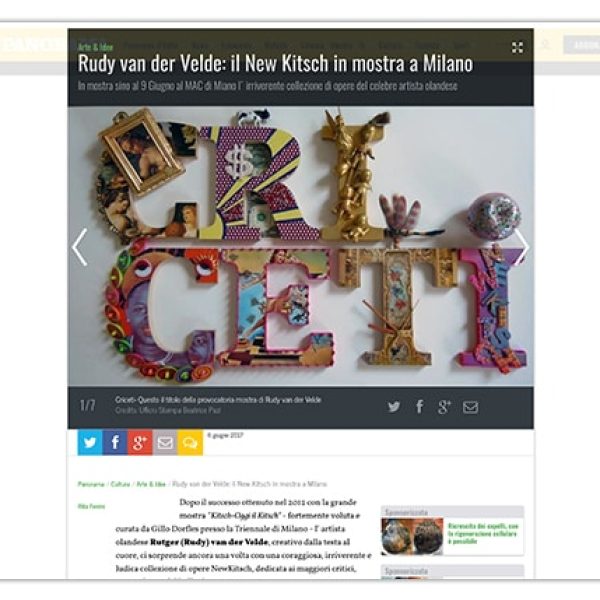Email the gallery photo
Viewport: 600px width, 600px height.
[470, 407]
